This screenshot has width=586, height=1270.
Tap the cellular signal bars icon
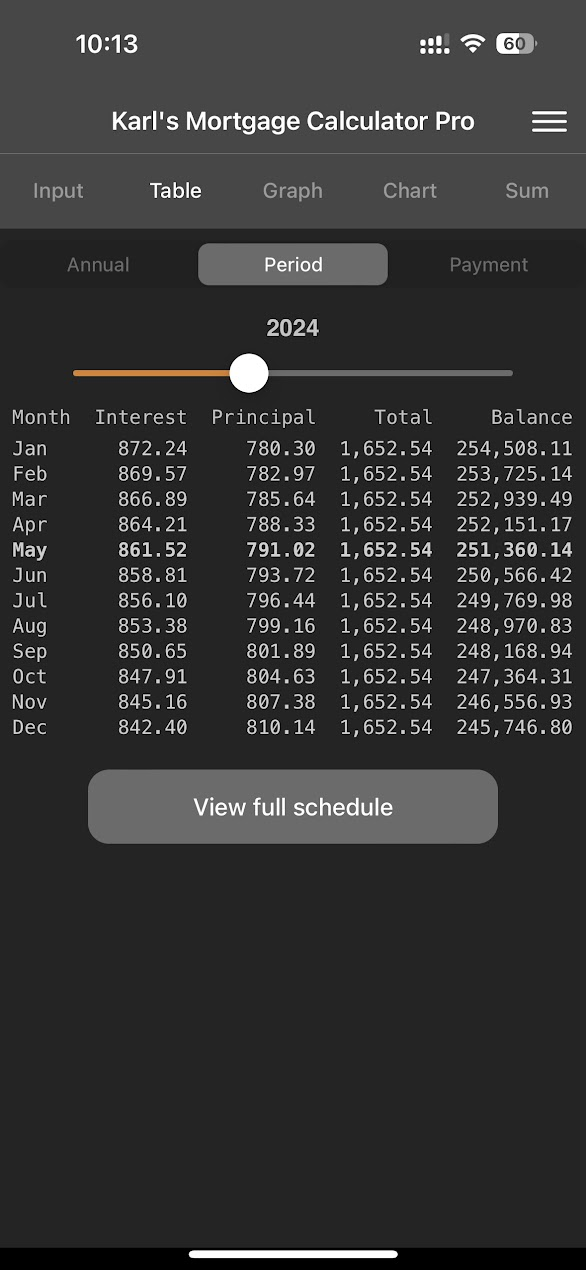coord(435,44)
